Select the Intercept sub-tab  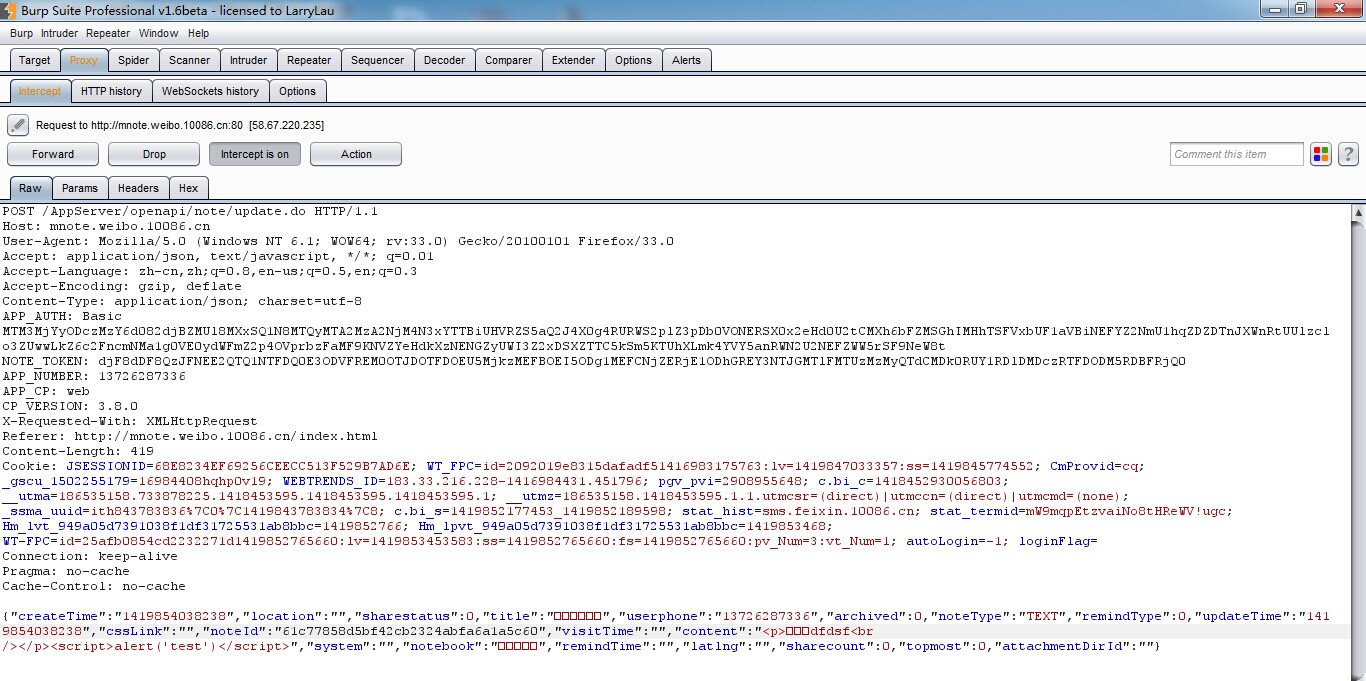40,91
